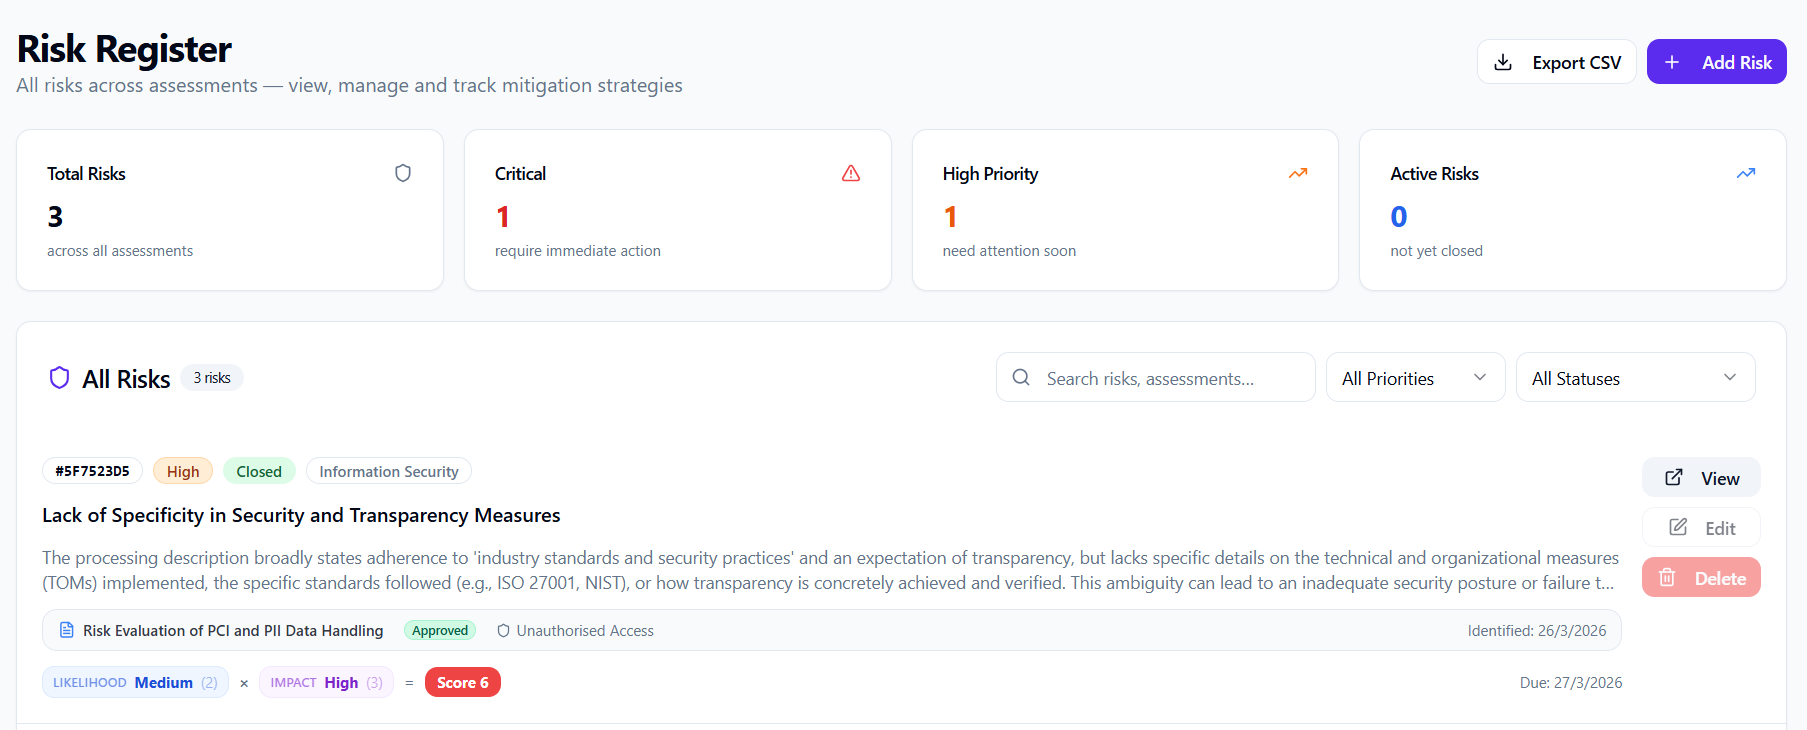Screen dimensions: 1807x730
Task: Click the shield icon in Total Risks card
Action: [403, 173]
